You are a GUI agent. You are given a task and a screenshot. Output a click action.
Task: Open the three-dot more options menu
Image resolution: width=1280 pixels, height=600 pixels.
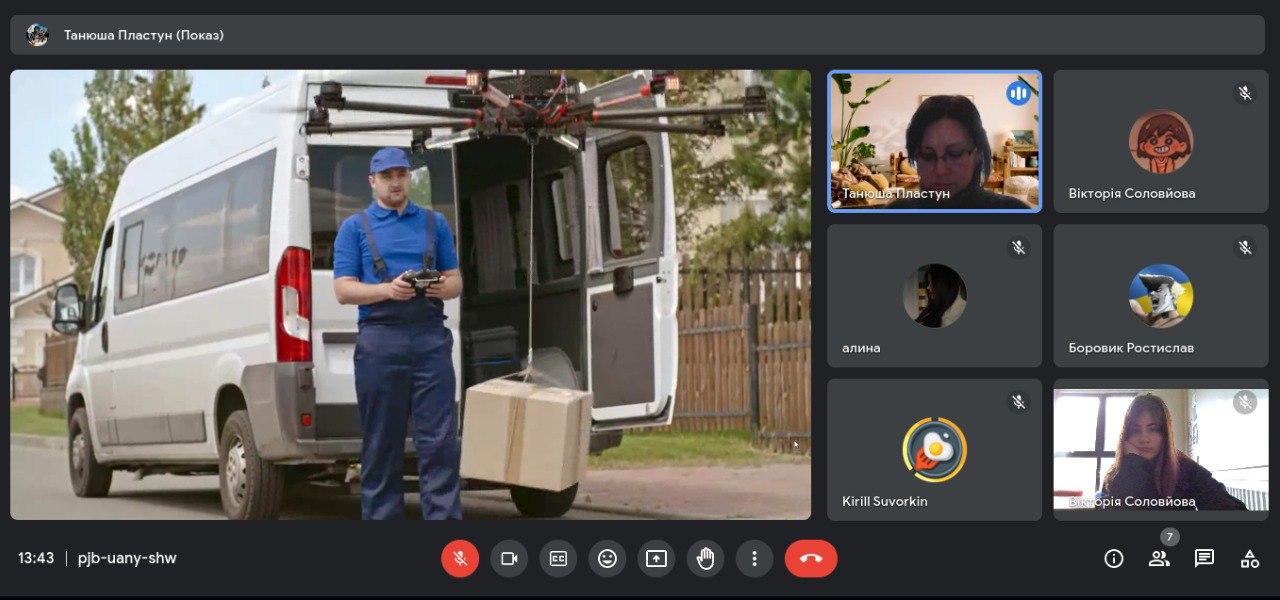coord(754,559)
